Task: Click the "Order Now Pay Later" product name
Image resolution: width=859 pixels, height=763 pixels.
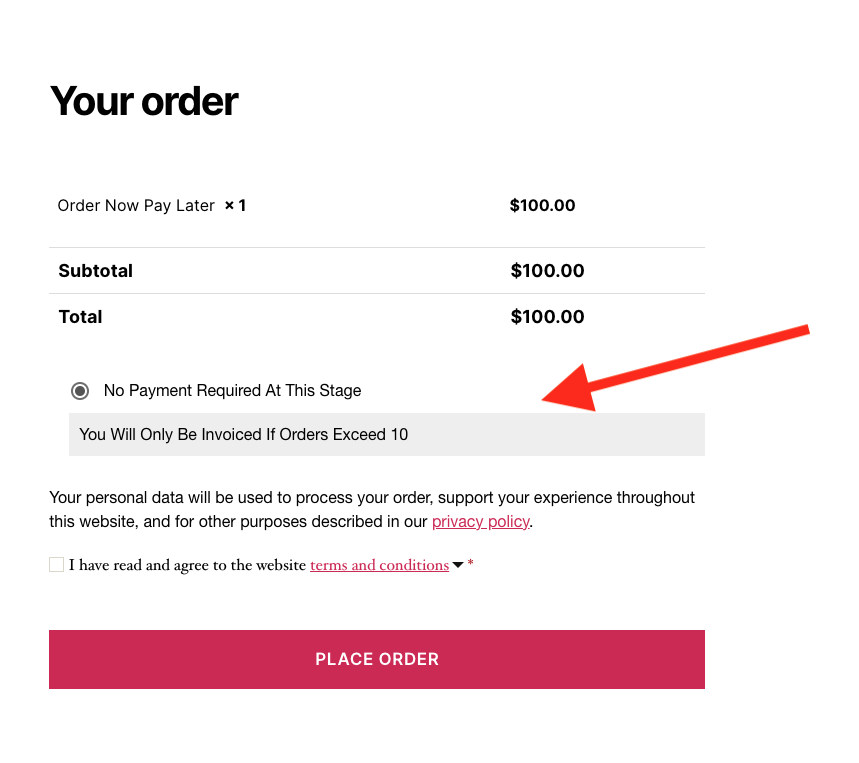Action: 136,206
